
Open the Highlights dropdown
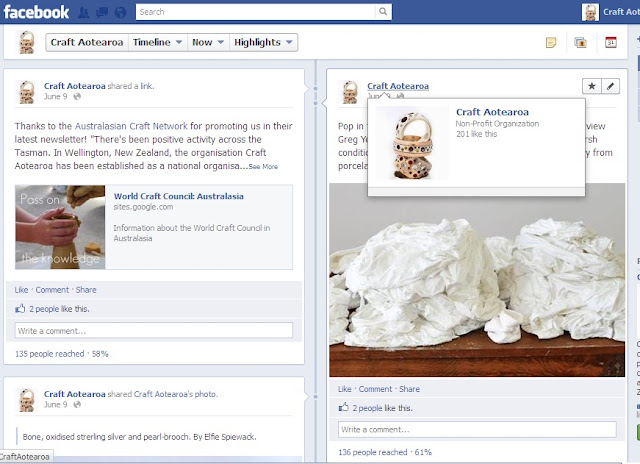(x=263, y=42)
